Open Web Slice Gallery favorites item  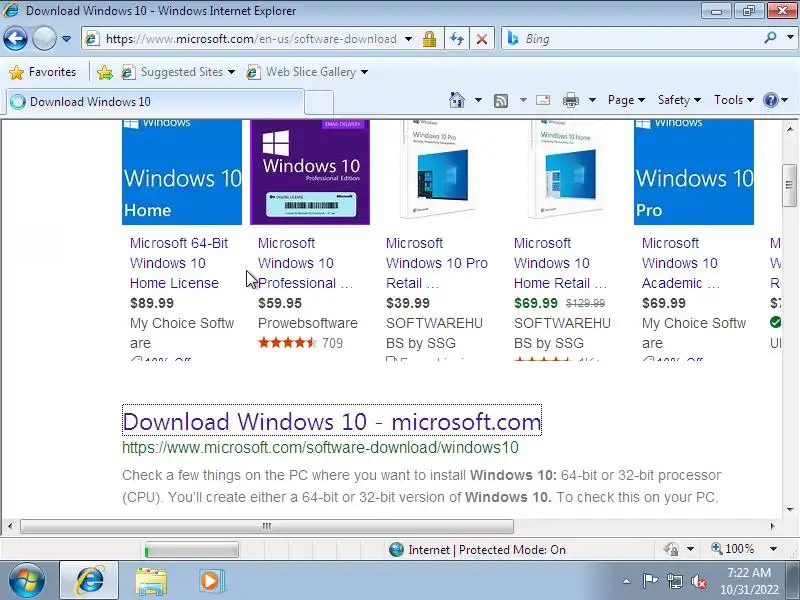point(307,72)
